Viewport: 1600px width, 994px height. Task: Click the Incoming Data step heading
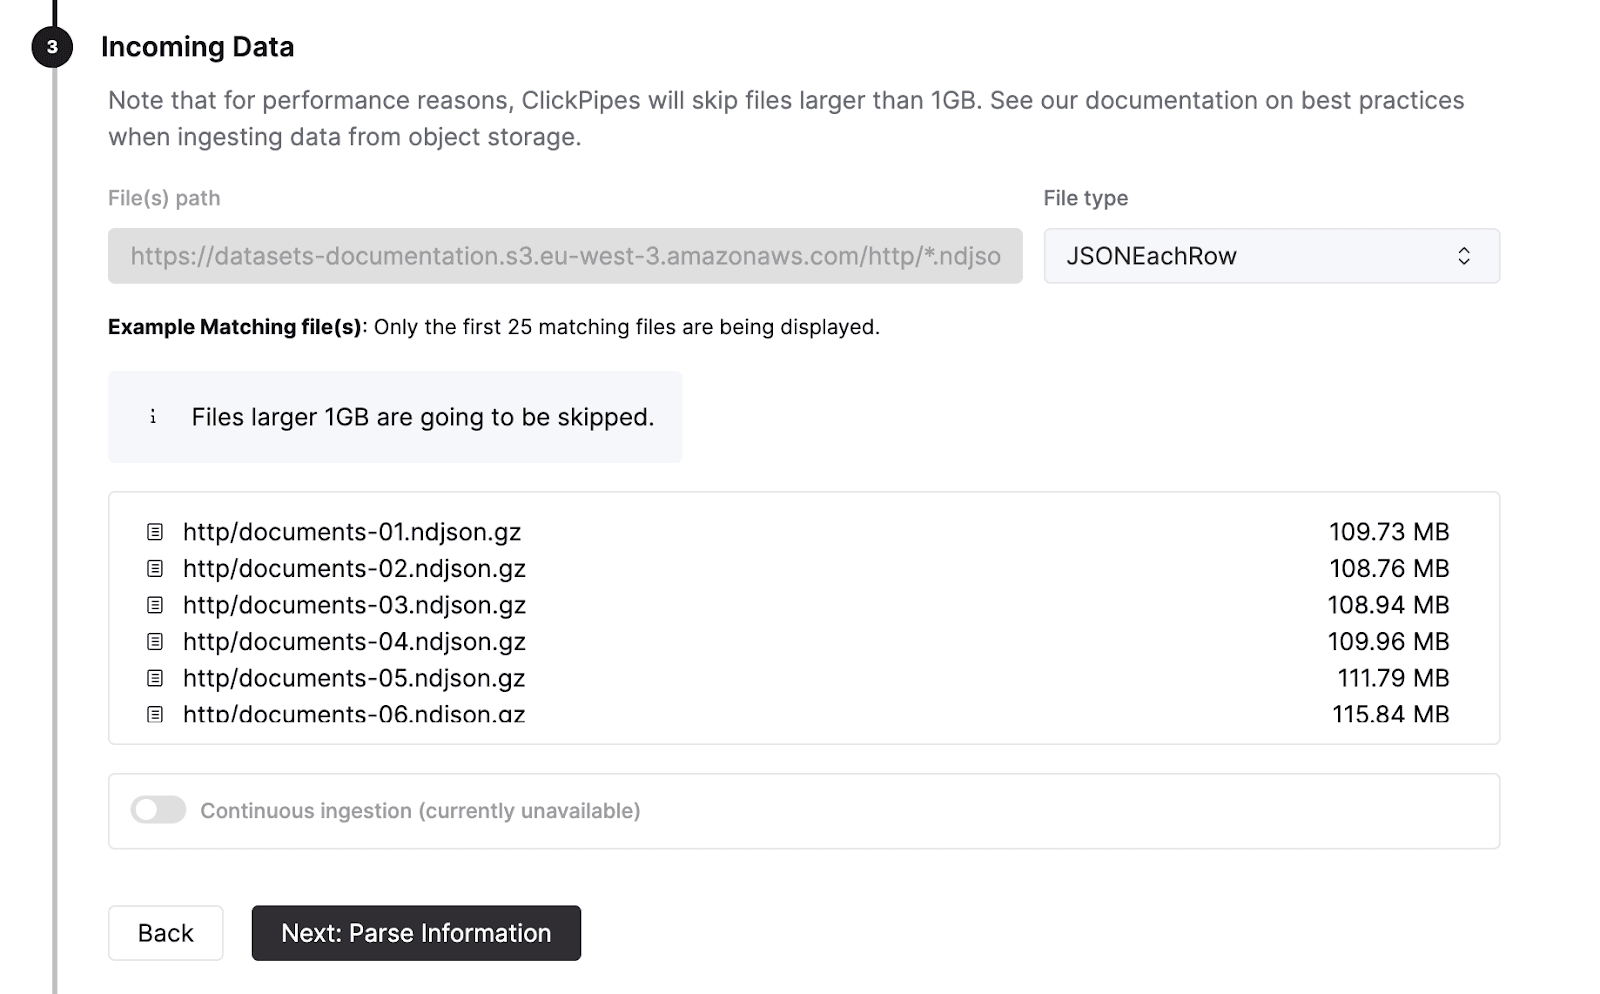(198, 47)
